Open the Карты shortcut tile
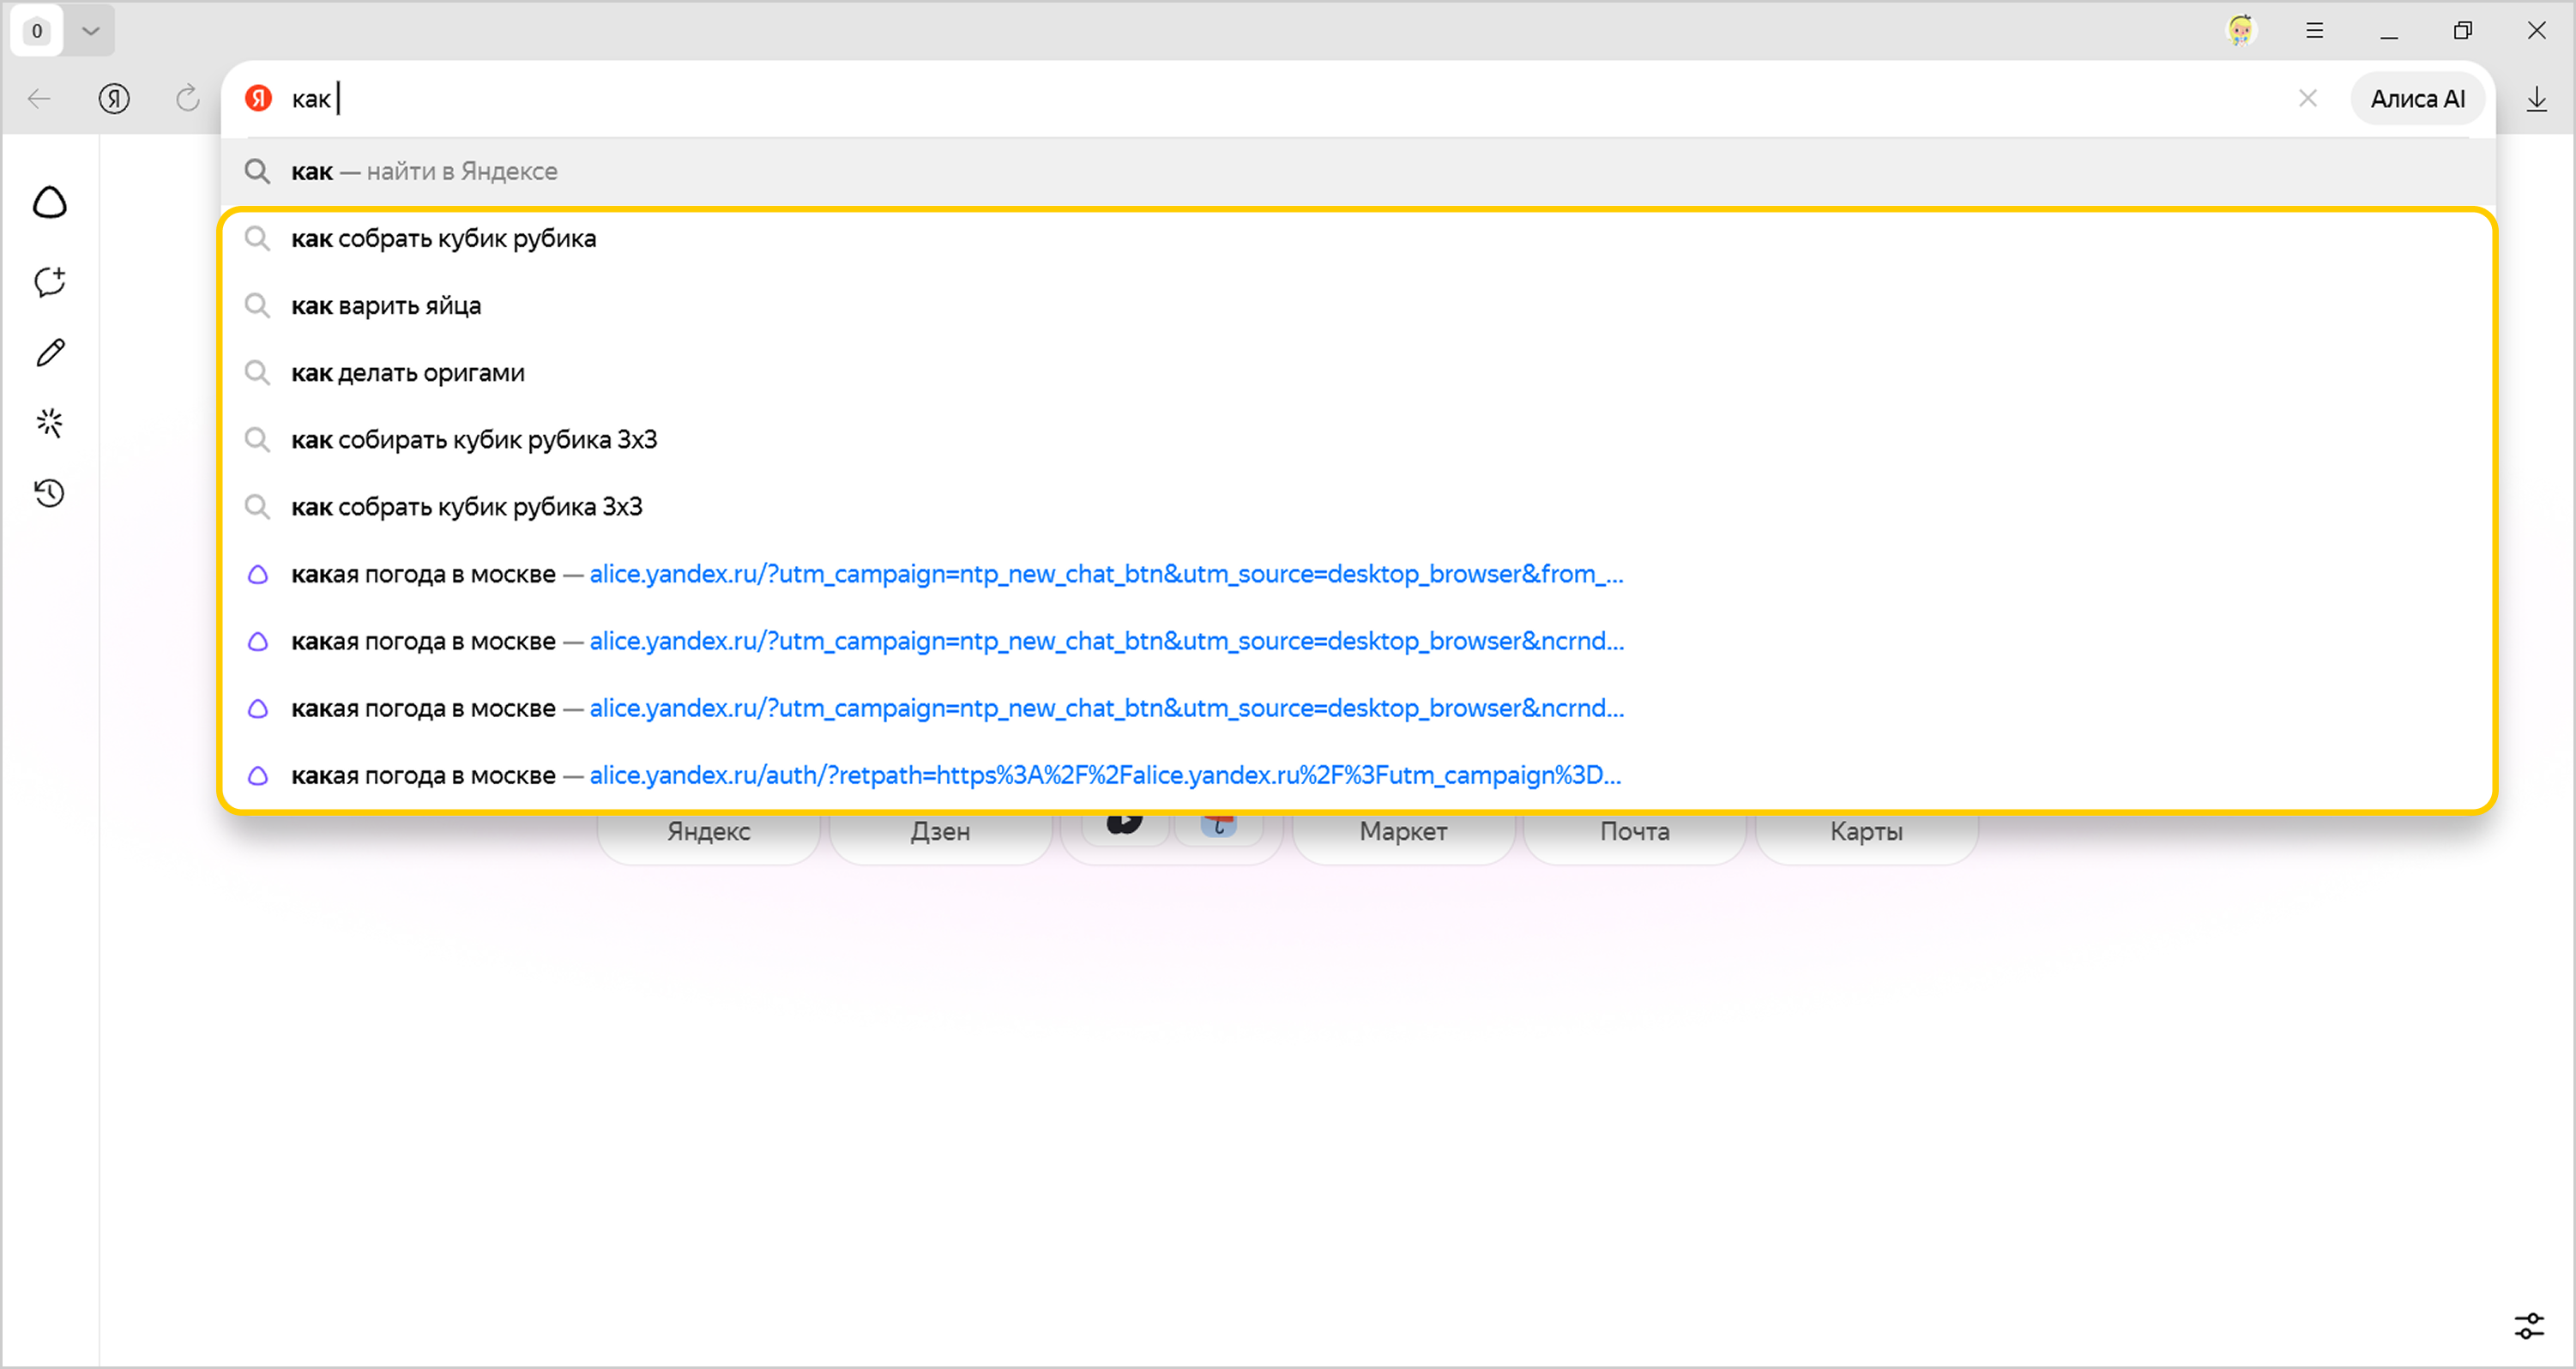This screenshot has height=1369, width=2576. 1867,833
